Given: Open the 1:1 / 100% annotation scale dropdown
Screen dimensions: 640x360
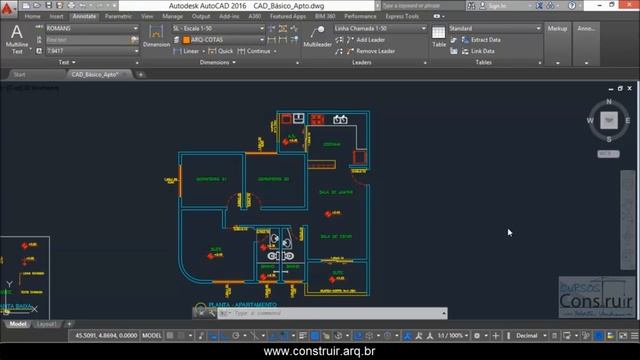Looking at the screenshot, I should coord(453,336).
